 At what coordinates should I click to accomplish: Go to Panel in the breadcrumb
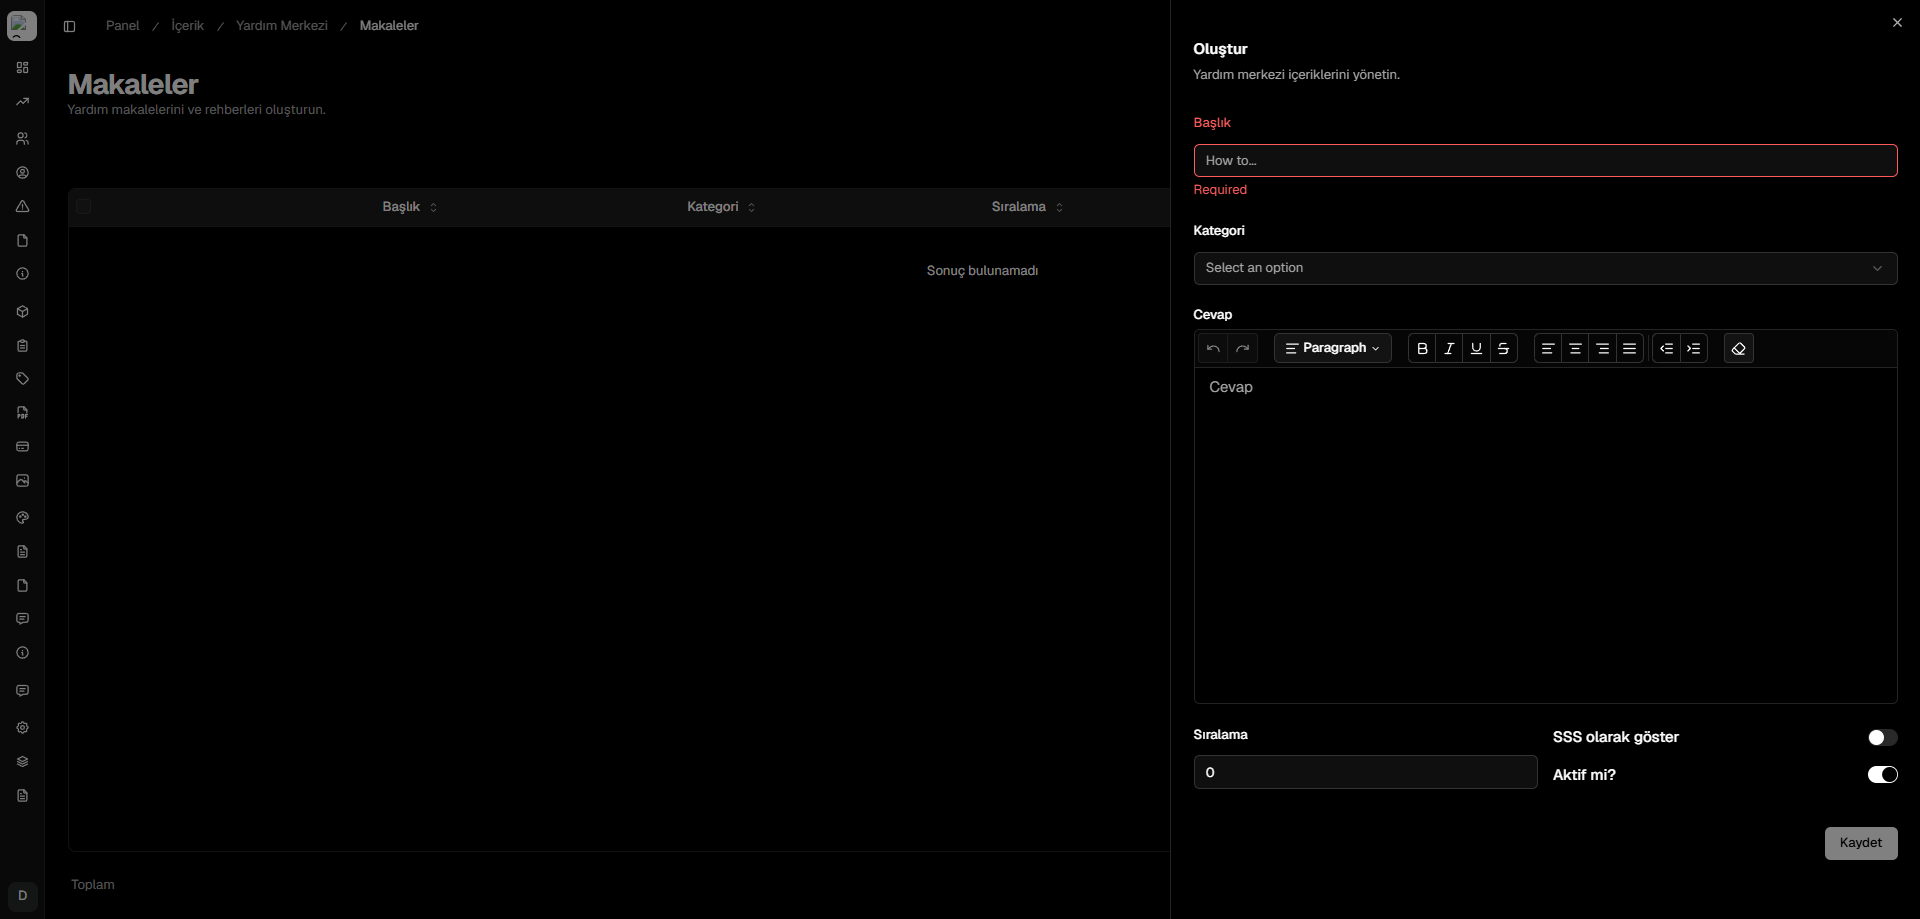click(122, 26)
